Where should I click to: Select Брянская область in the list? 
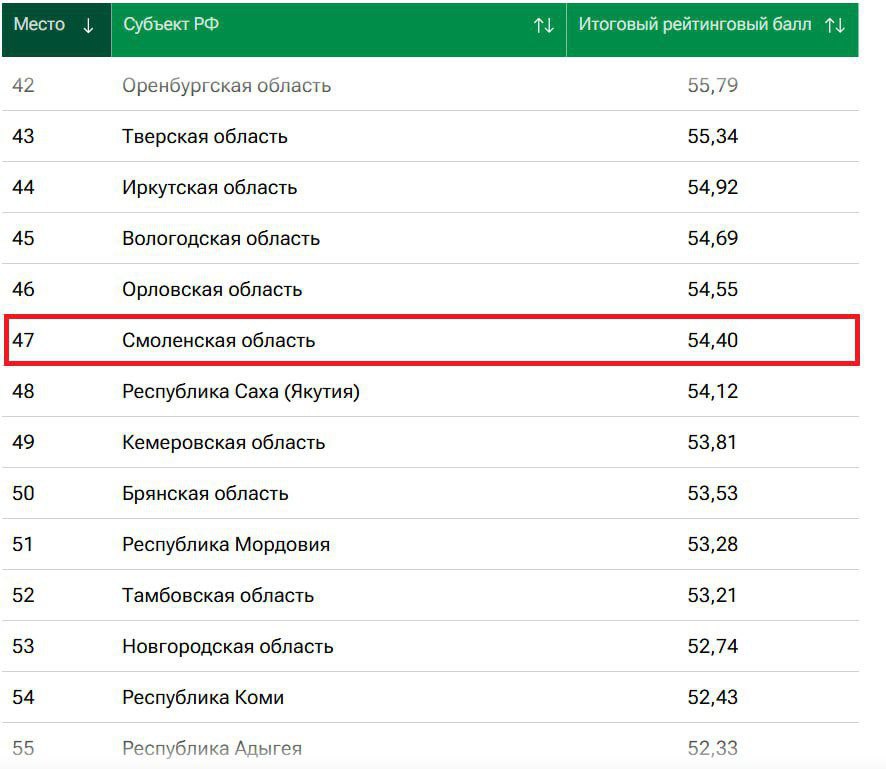[205, 494]
